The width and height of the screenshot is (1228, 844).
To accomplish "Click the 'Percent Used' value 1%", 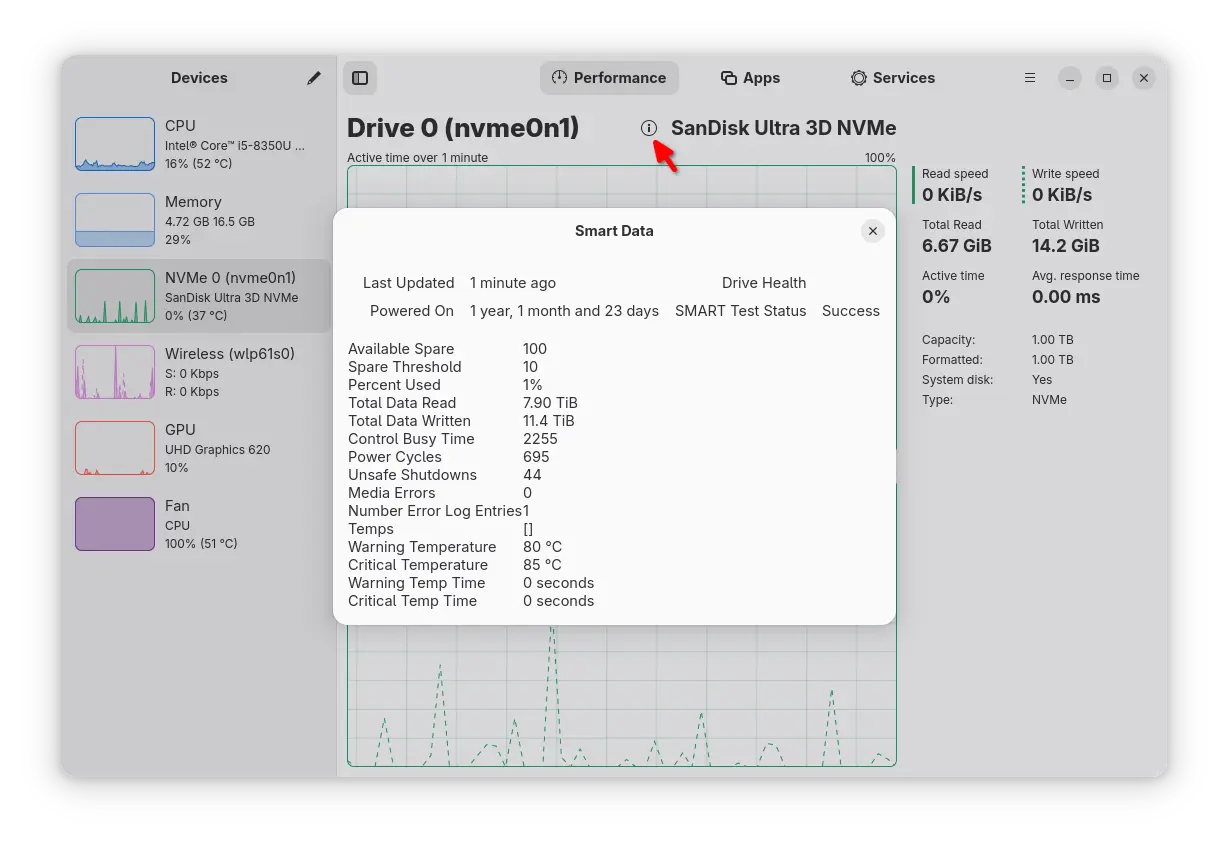I will (x=533, y=385).
